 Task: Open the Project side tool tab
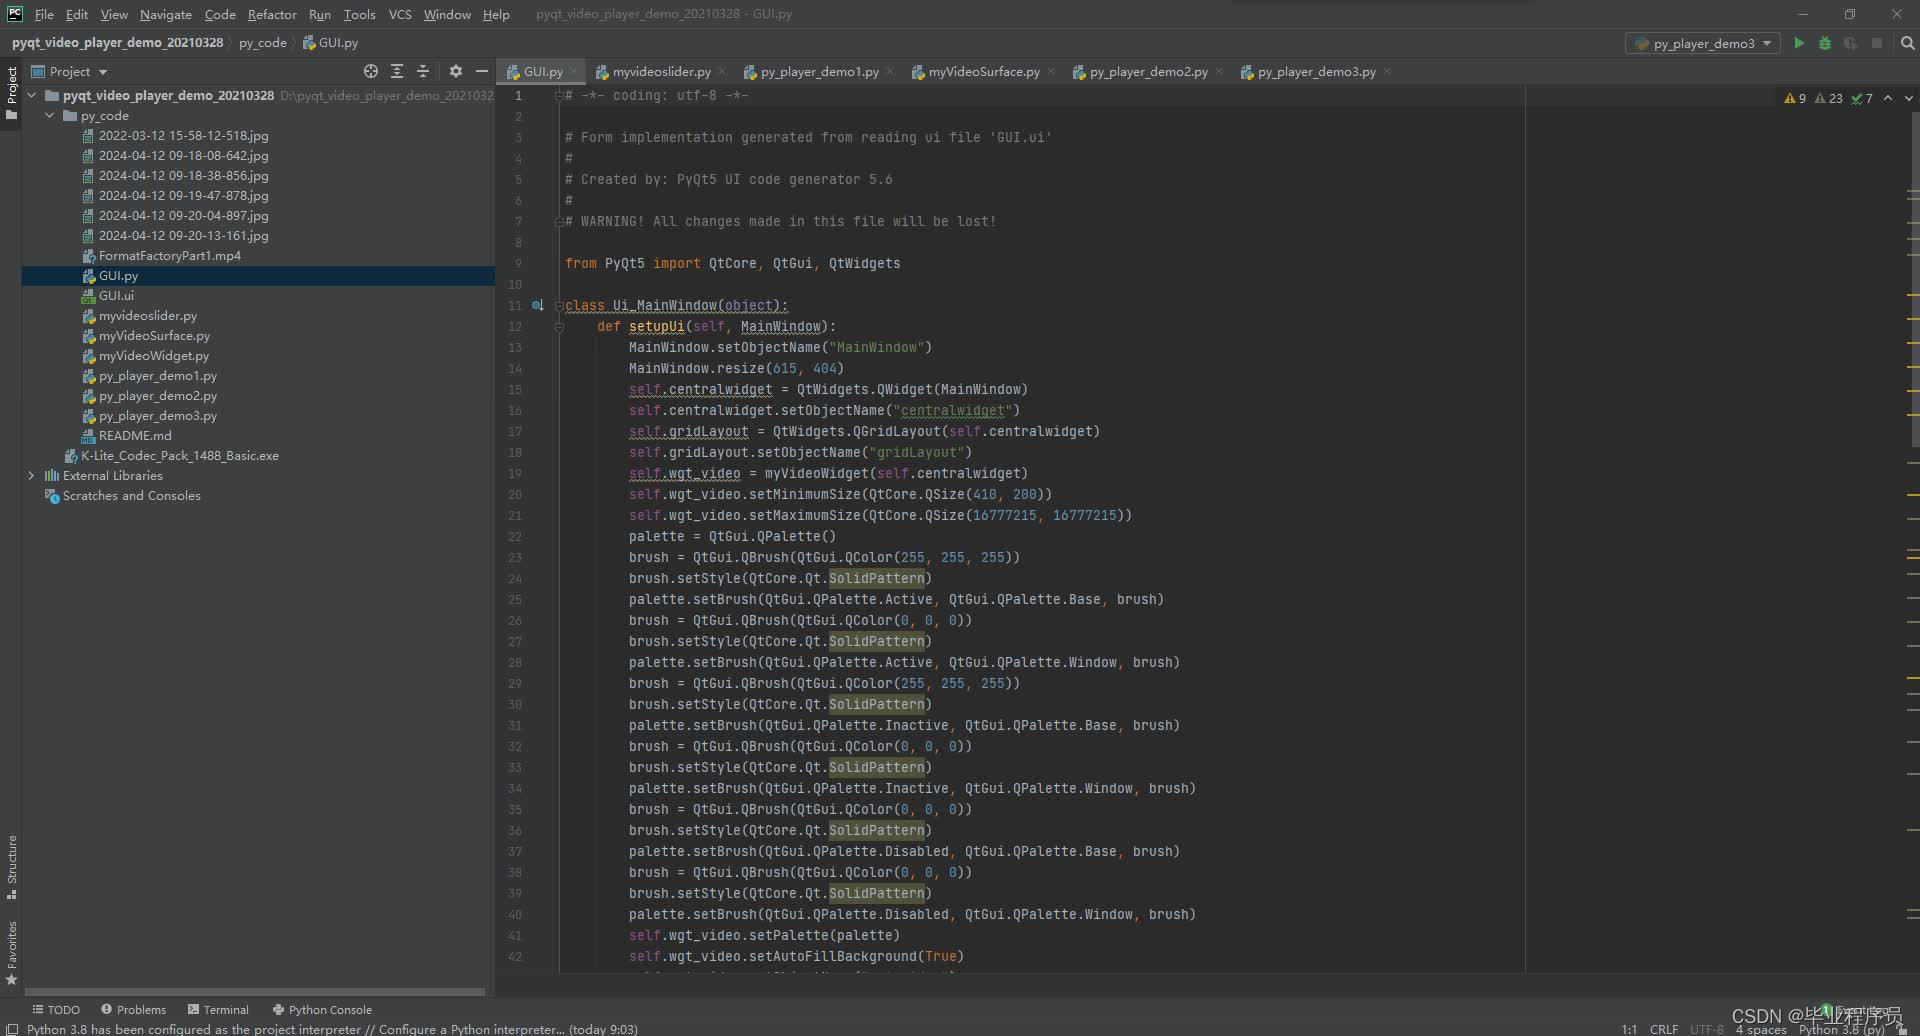click(x=11, y=92)
